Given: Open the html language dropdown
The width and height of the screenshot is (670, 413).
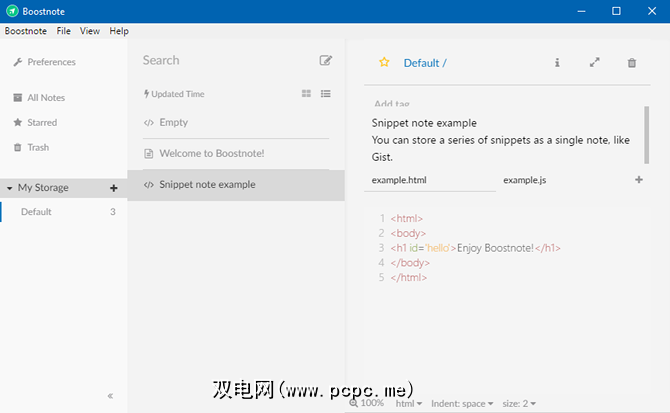Looking at the screenshot, I should click(x=408, y=403).
